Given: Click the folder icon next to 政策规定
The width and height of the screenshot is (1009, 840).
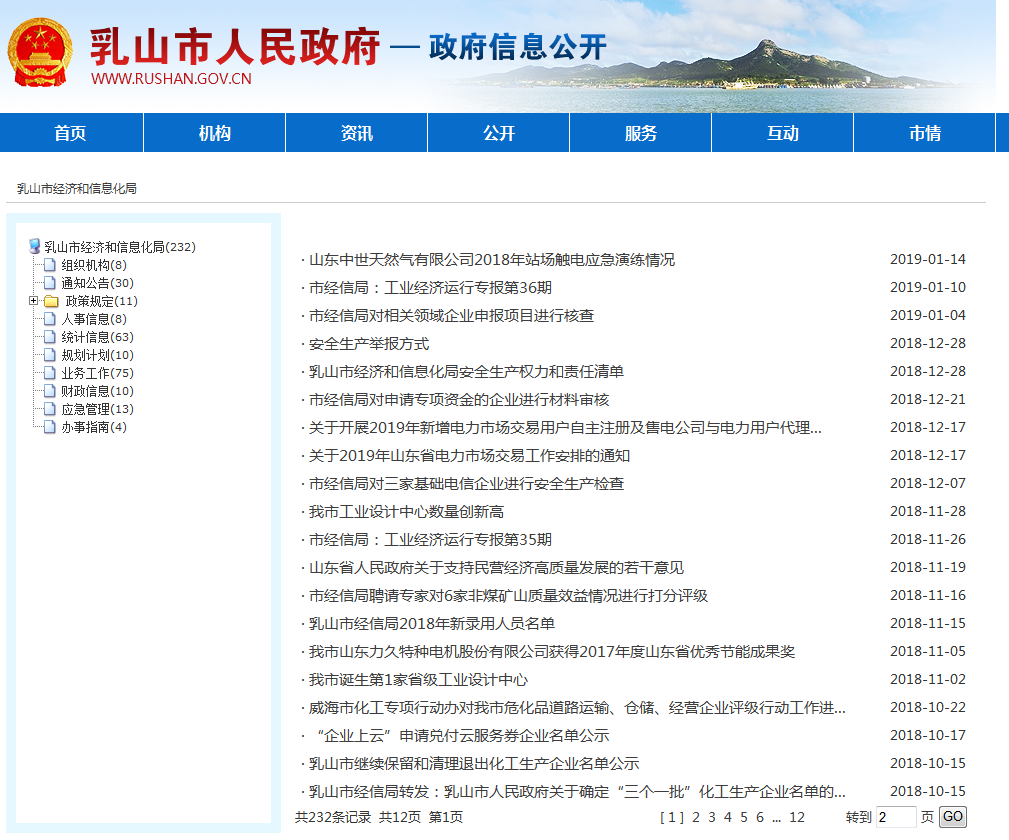Looking at the screenshot, I should tap(51, 301).
